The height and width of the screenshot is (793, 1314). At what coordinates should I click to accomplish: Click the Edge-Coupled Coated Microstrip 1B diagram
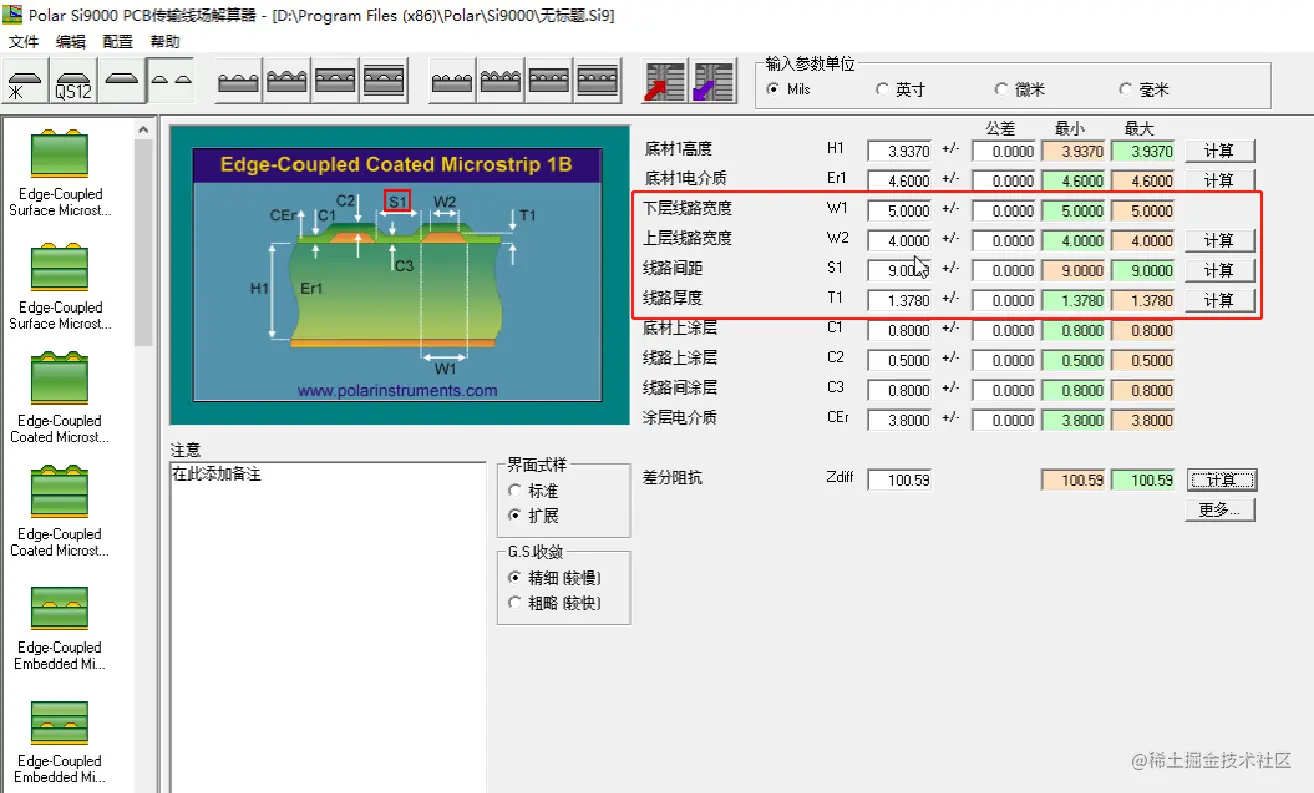397,274
